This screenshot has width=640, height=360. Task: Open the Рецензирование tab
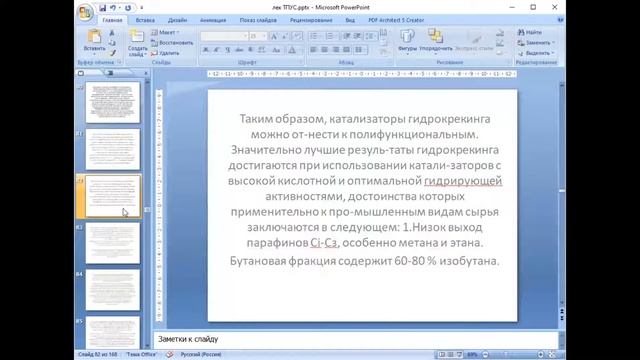pos(311,20)
